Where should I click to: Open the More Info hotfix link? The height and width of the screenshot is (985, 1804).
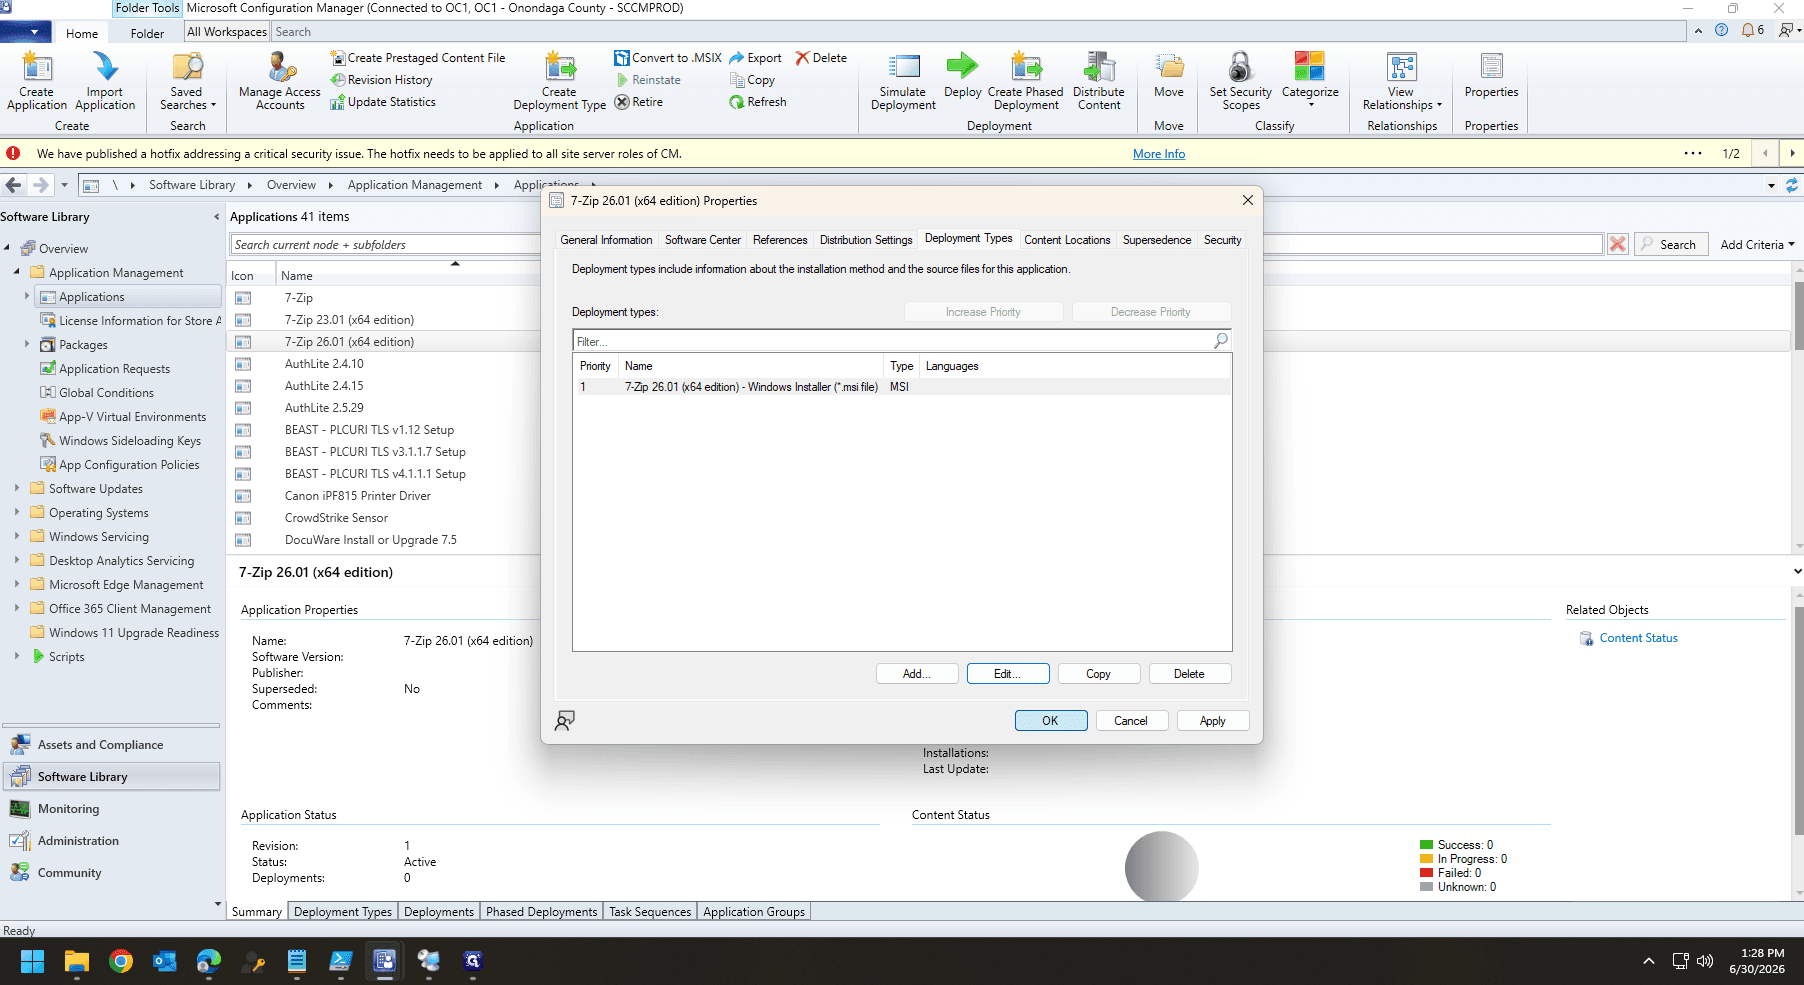coord(1159,154)
